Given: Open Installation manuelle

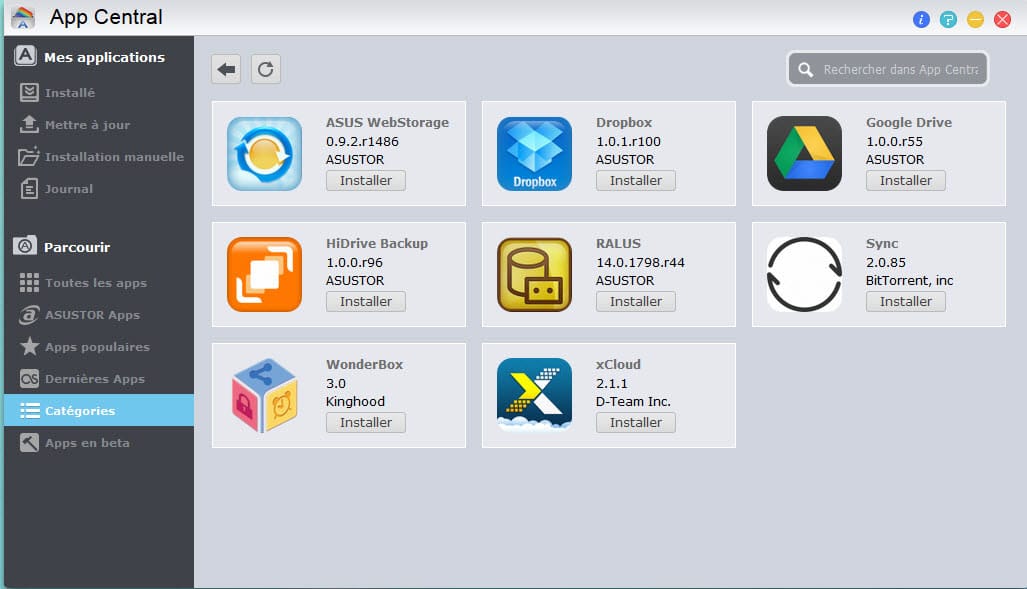Looking at the screenshot, I should 99,157.
